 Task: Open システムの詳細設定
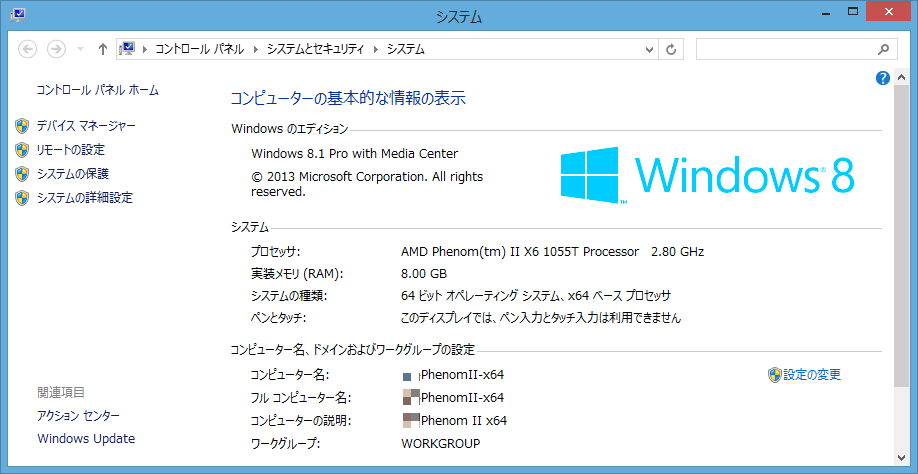[85, 198]
